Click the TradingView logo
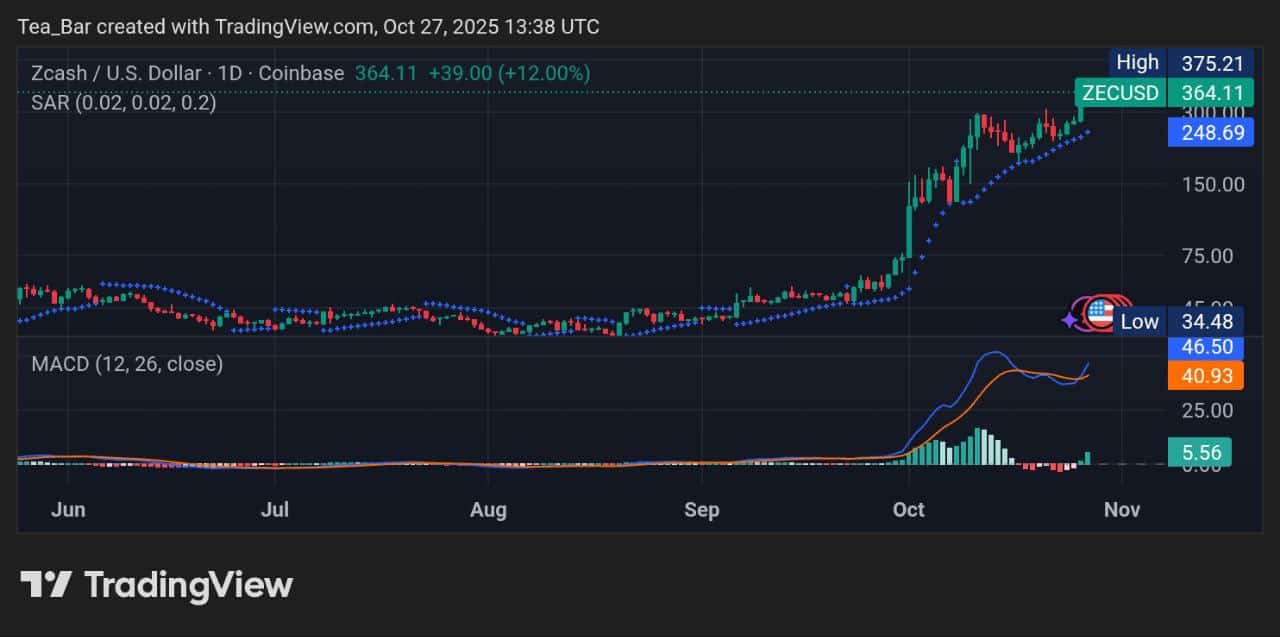1280x637 pixels. point(156,585)
